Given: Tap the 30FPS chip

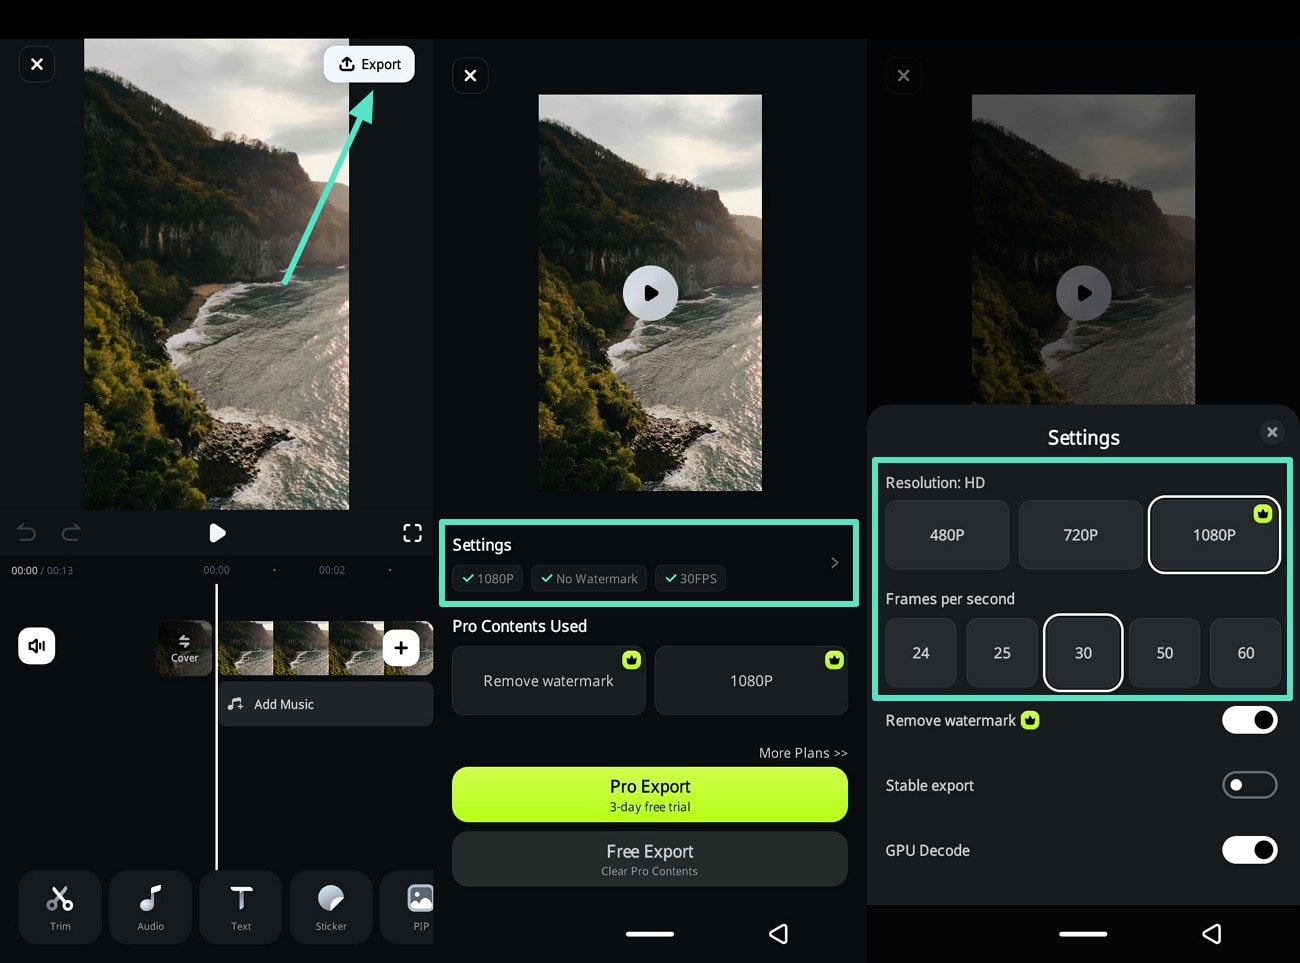Looking at the screenshot, I should [x=691, y=578].
